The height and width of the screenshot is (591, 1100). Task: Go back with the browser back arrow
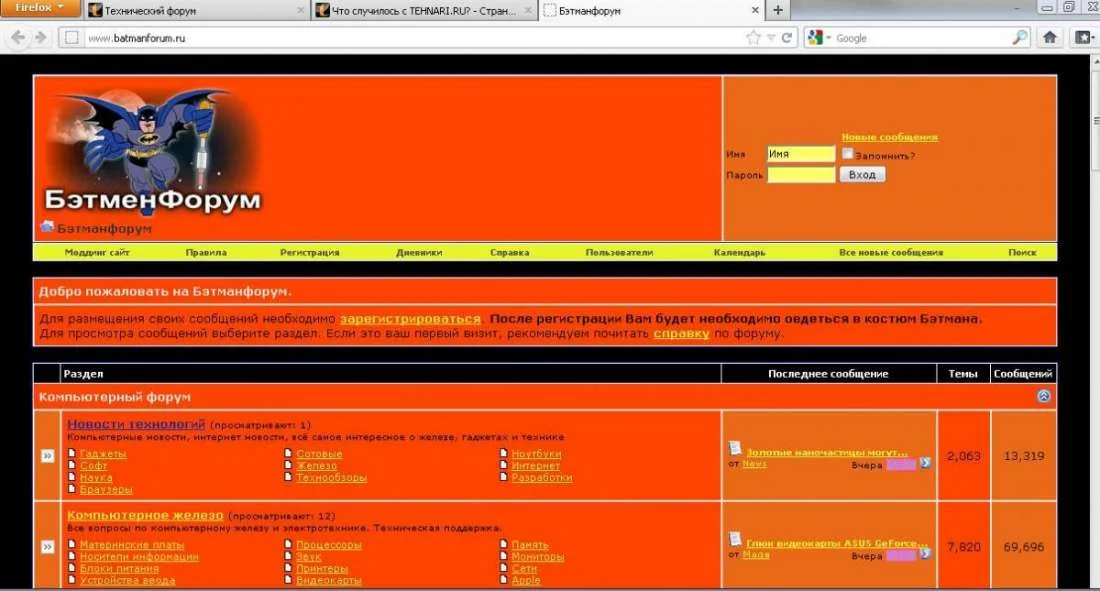18,38
